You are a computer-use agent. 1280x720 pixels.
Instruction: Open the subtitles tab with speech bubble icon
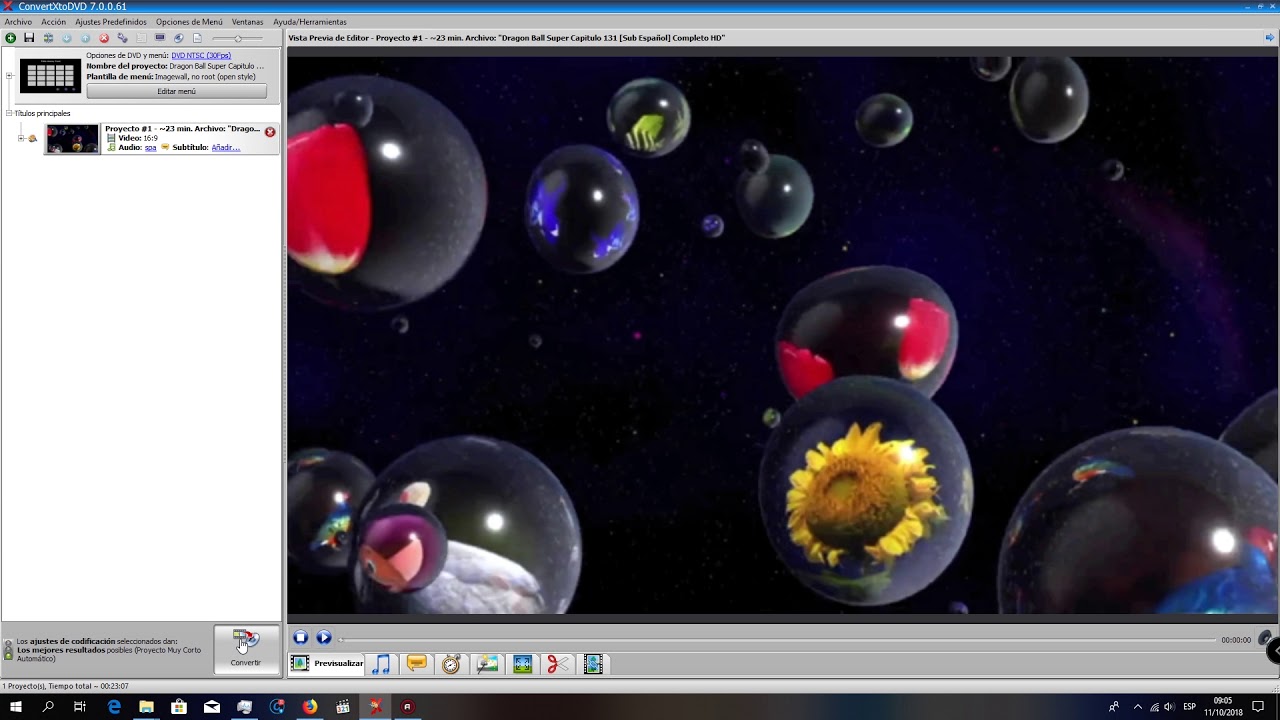click(417, 664)
